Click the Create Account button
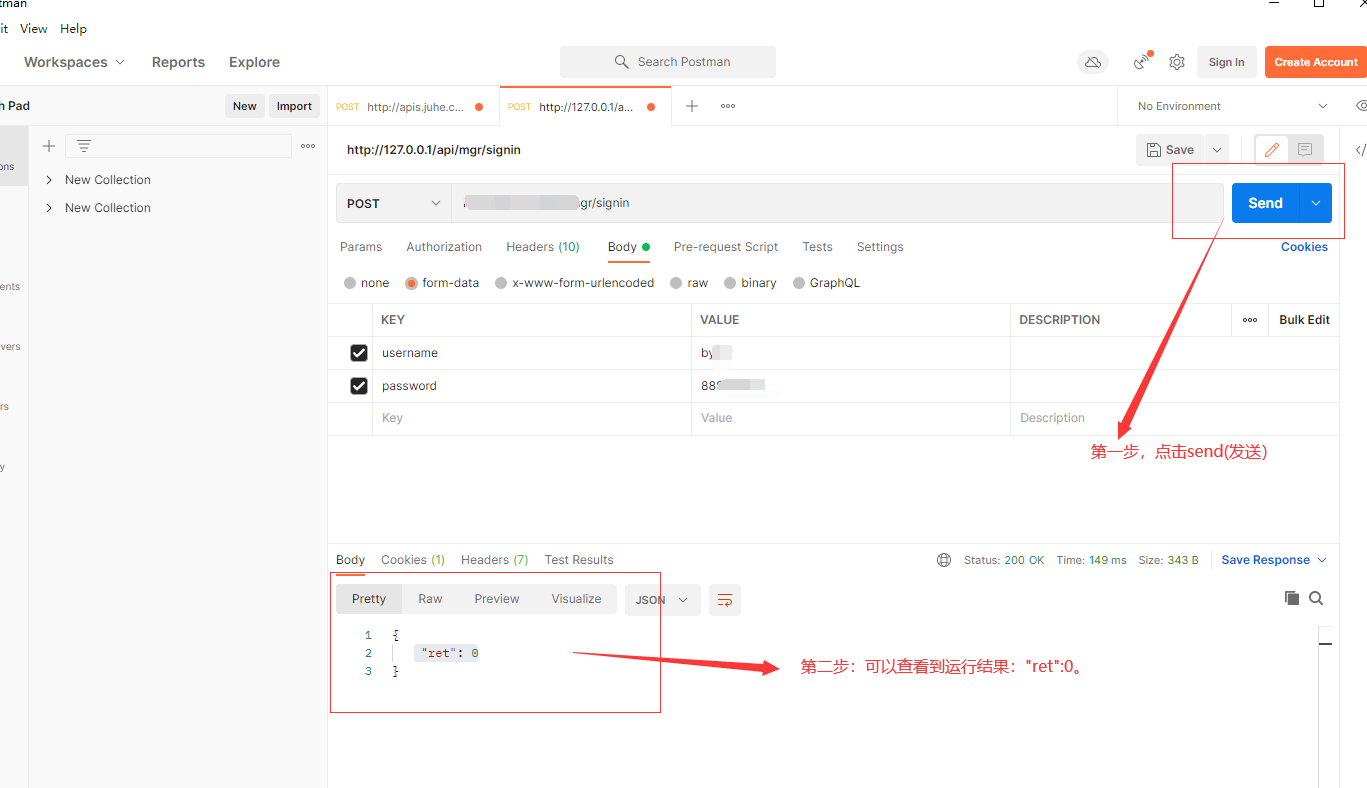This screenshot has width=1367, height=788. [x=1315, y=62]
